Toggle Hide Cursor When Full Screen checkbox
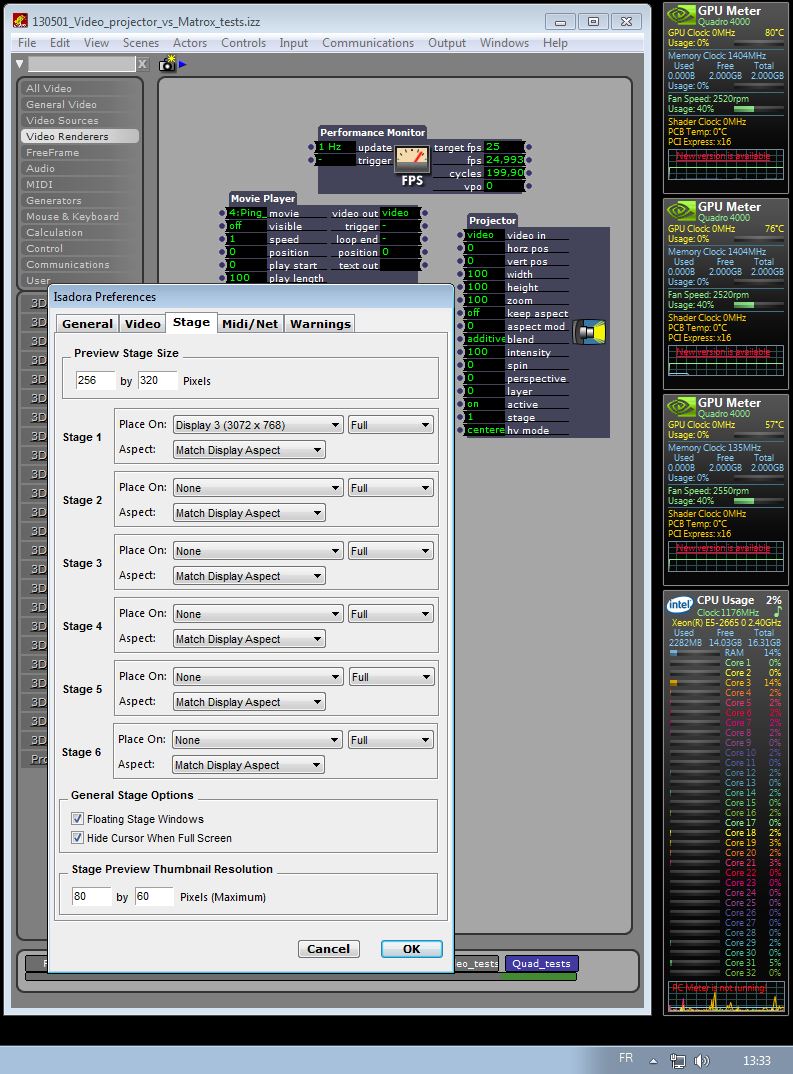Viewport: 793px width, 1074px height. [77, 838]
